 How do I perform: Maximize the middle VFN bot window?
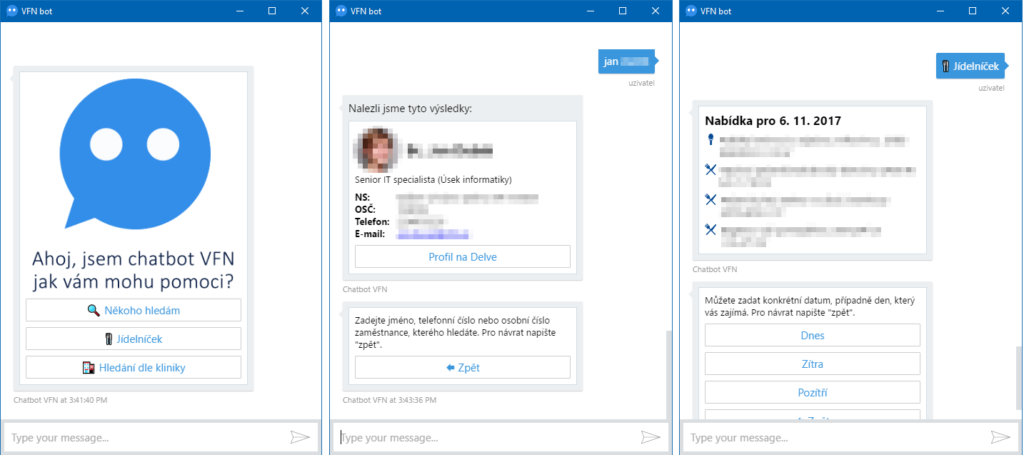622,10
